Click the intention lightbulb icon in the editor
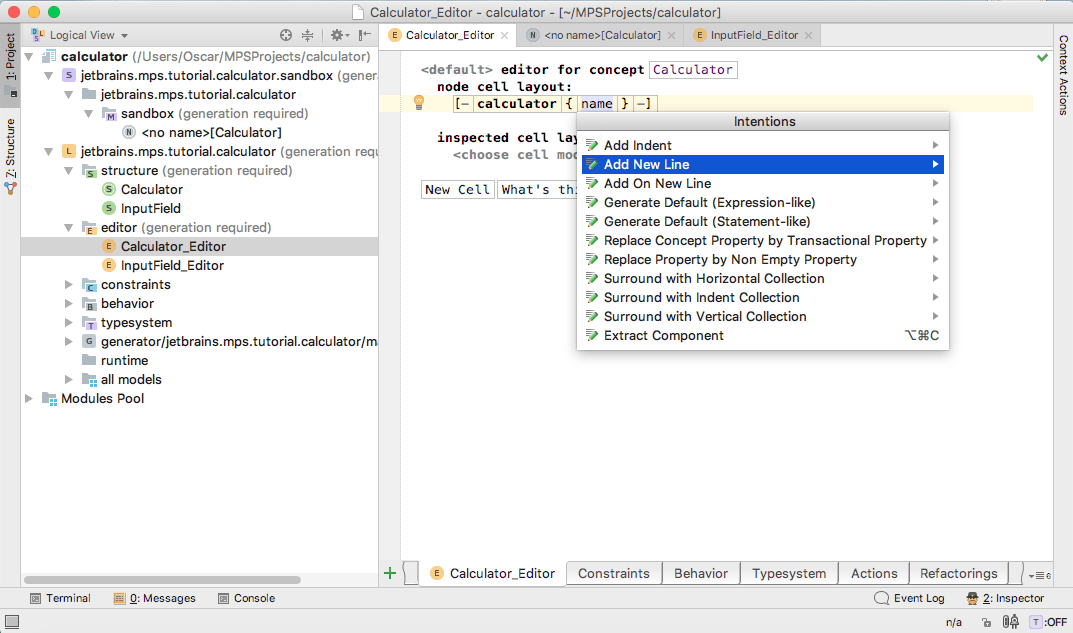 [x=419, y=103]
